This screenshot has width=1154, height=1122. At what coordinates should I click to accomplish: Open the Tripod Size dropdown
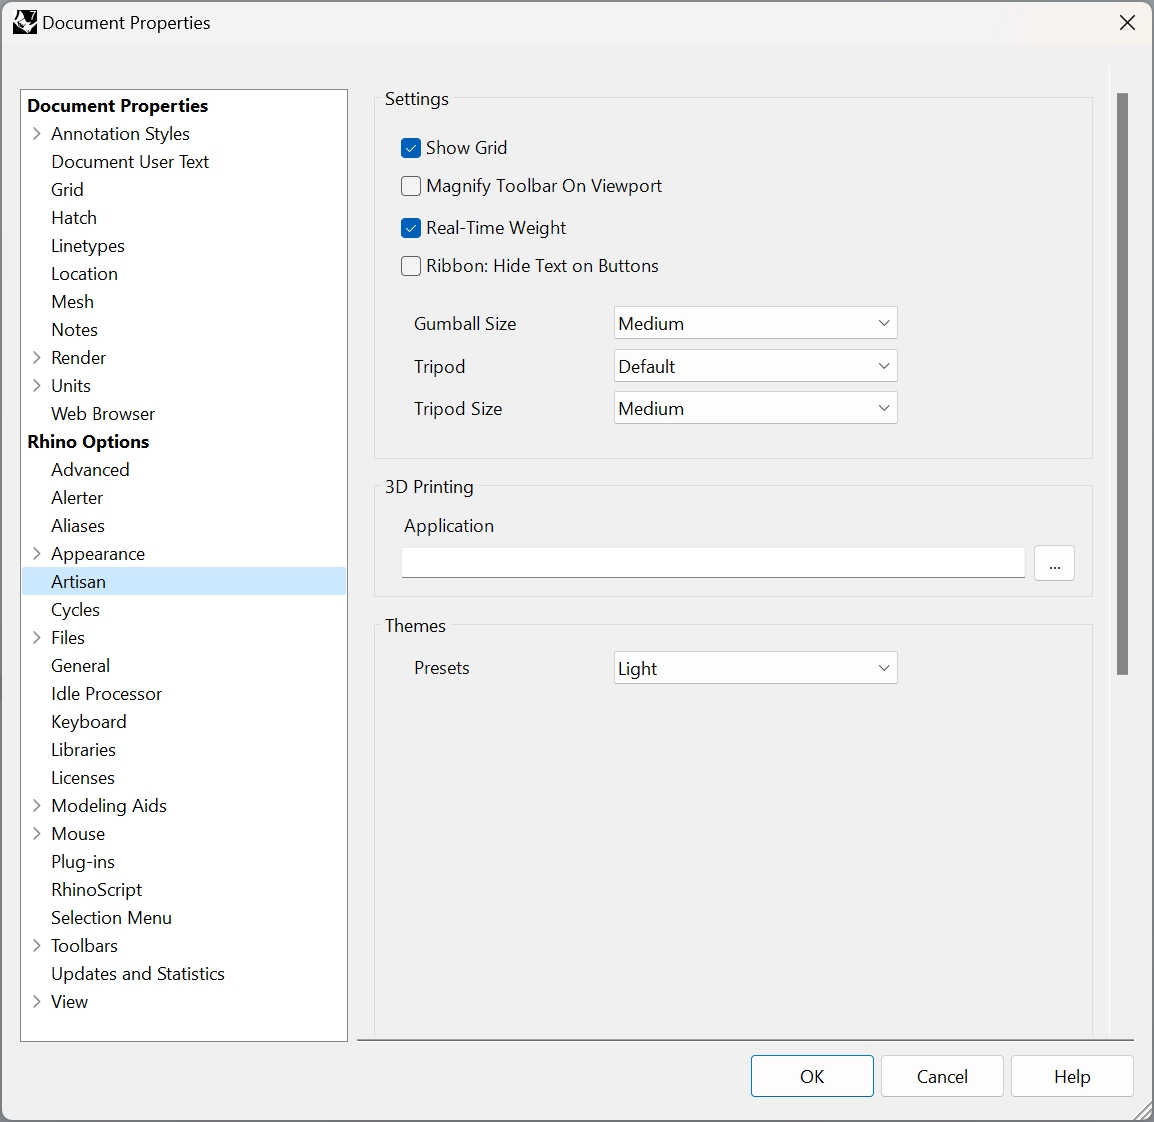click(755, 408)
